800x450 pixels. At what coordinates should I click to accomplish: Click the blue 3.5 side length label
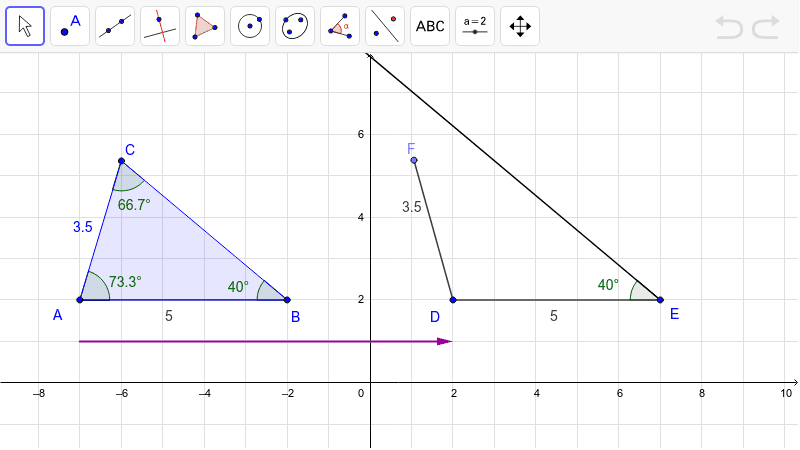83,227
